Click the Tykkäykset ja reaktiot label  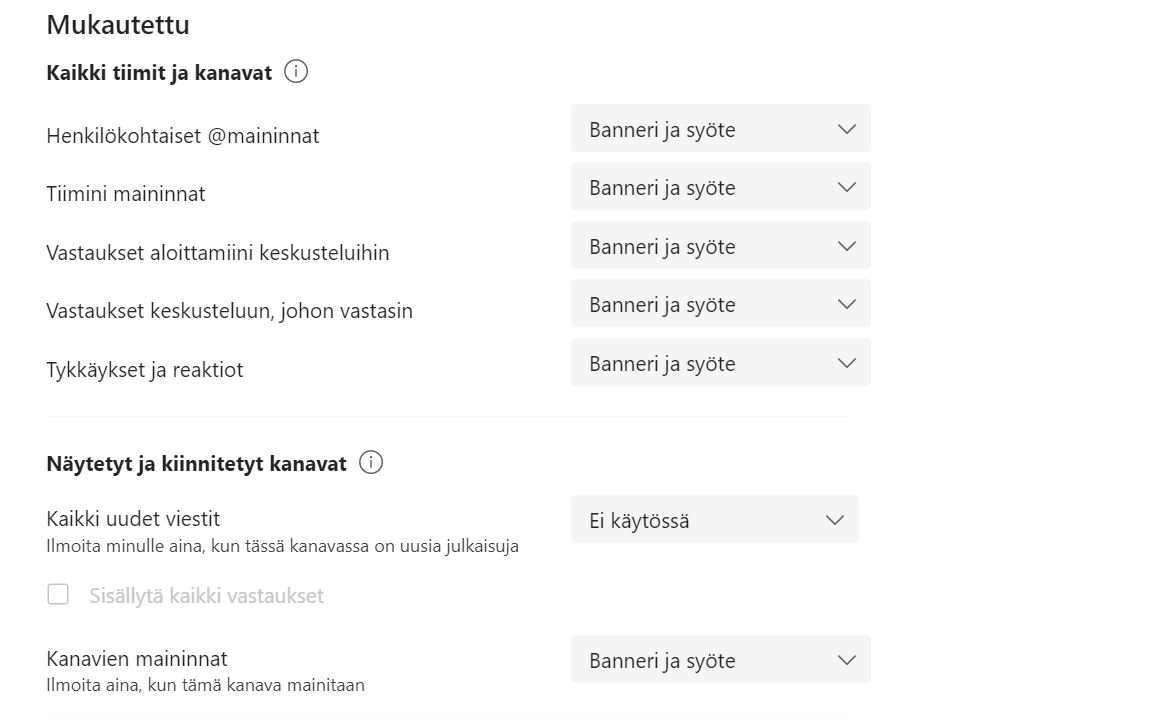coord(145,370)
